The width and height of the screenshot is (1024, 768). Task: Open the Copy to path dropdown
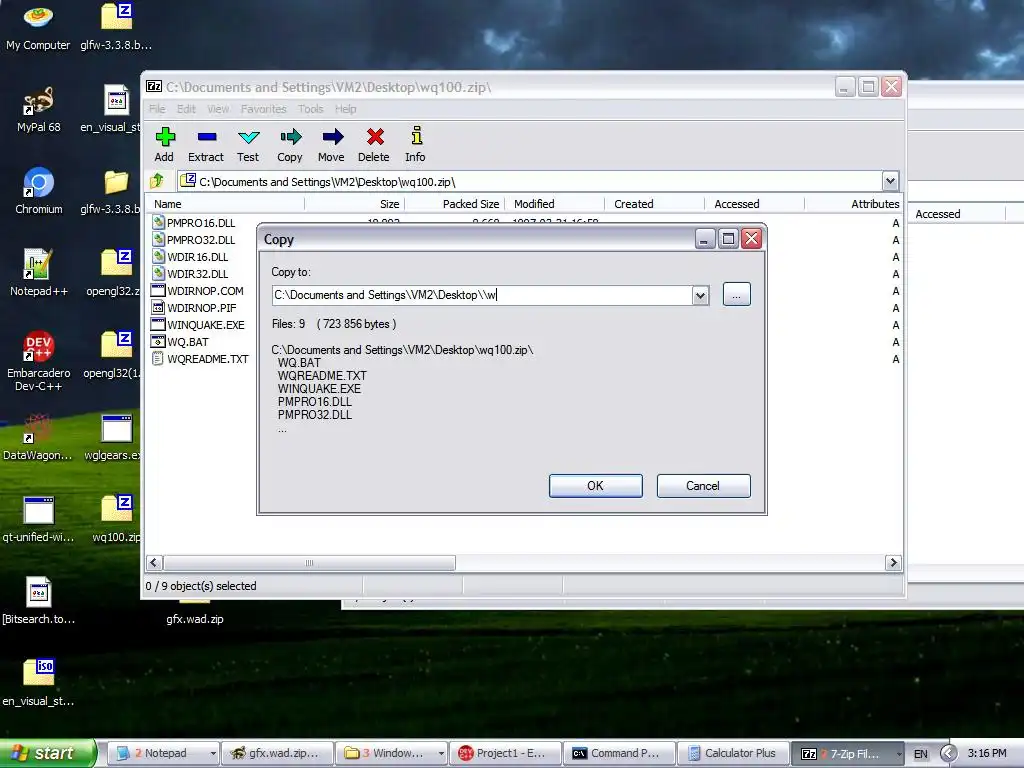pos(700,295)
